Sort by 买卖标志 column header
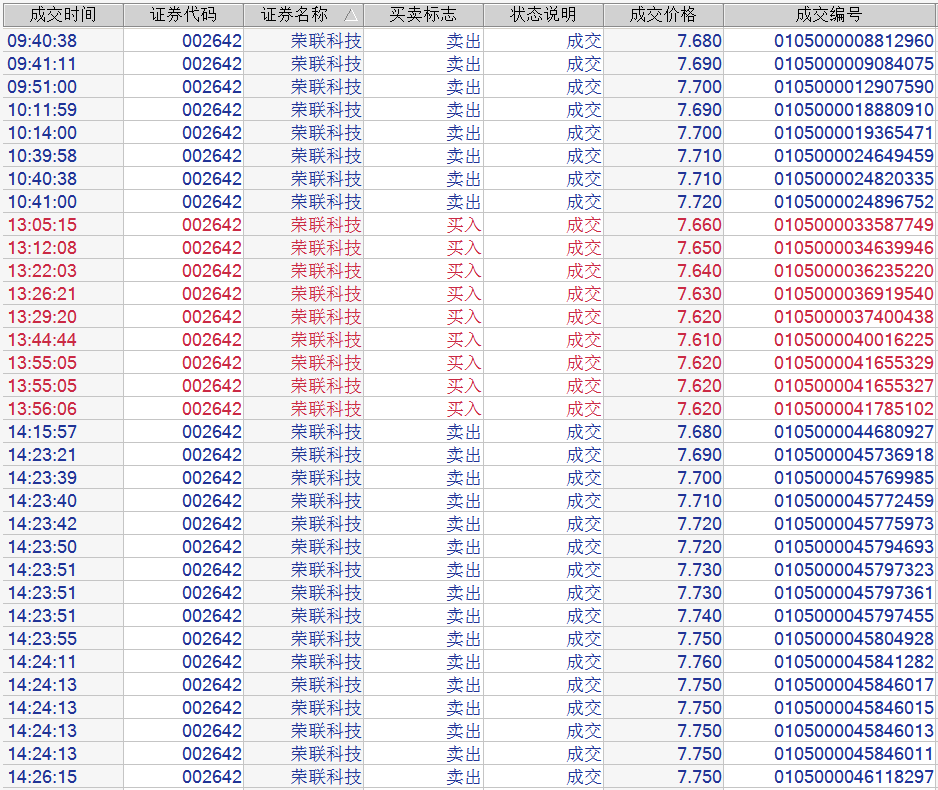 [424, 14]
